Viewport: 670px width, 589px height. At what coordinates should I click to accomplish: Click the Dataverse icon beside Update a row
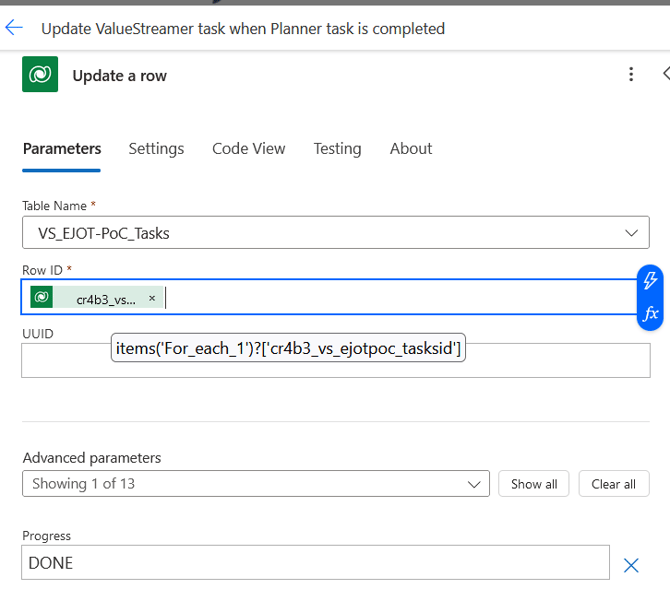click(40, 75)
